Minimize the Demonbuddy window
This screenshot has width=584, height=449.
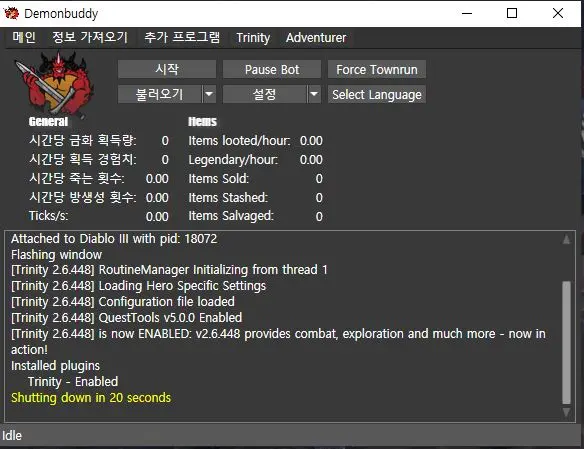(467, 13)
